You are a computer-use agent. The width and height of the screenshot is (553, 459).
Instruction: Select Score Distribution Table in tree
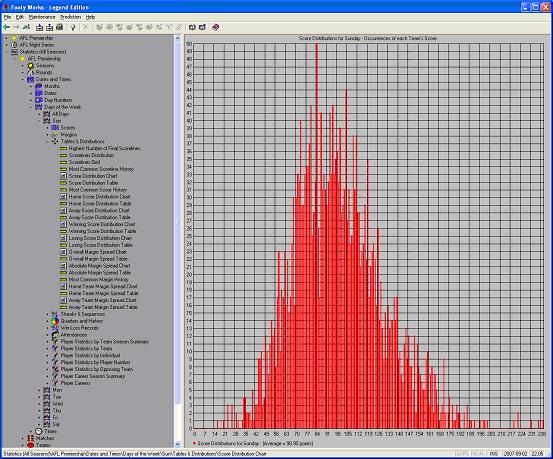click(x=93, y=183)
